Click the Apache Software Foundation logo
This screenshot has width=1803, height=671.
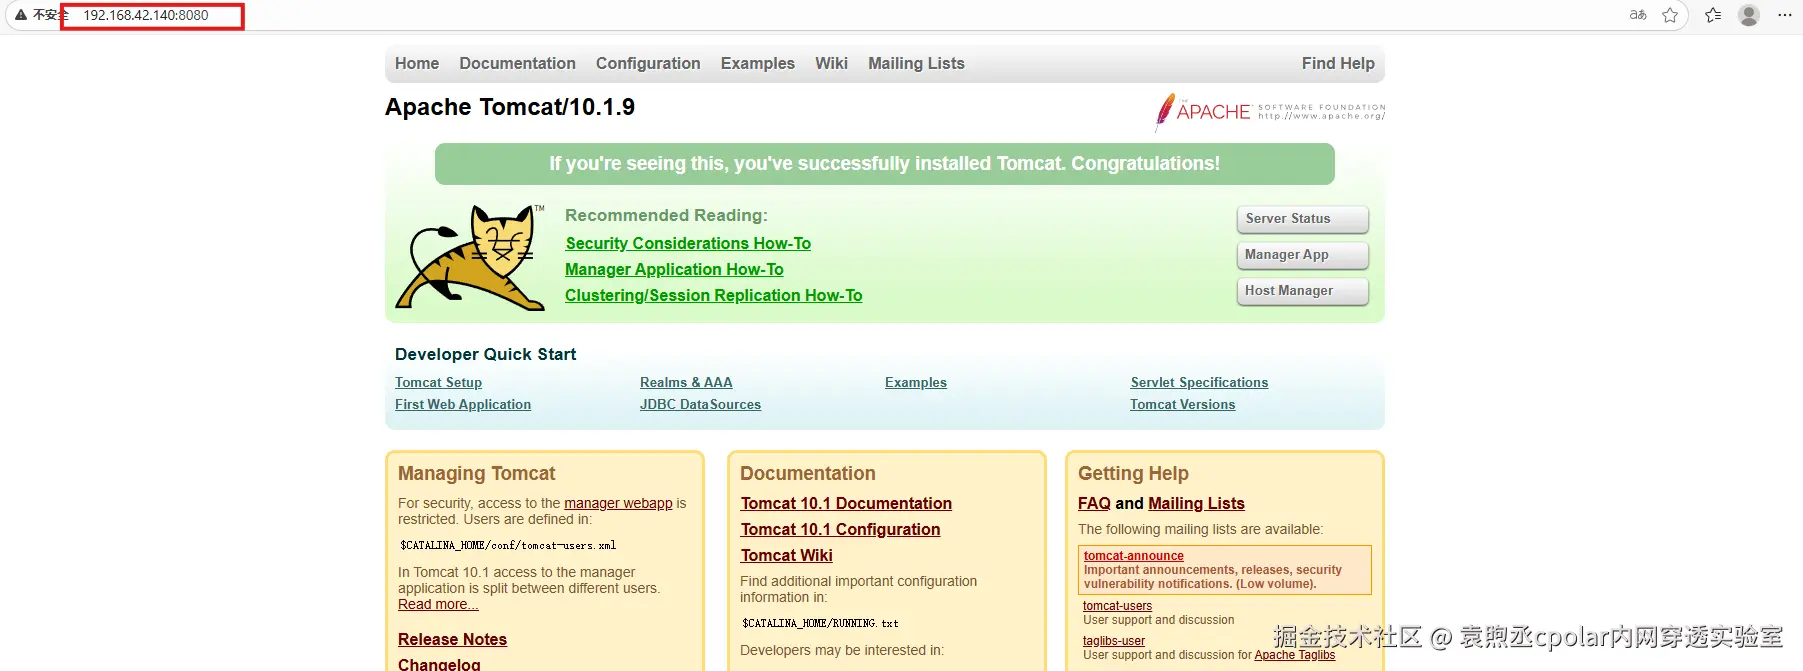pyautogui.click(x=1270, y=111)
